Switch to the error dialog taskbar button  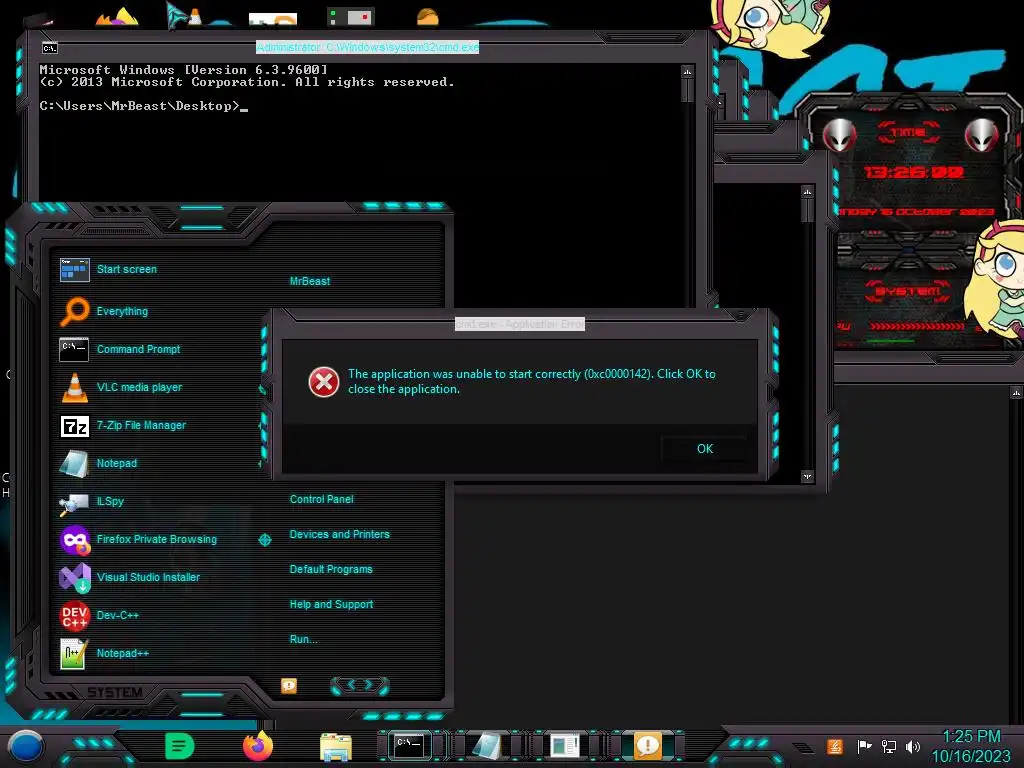pos(647,746)
